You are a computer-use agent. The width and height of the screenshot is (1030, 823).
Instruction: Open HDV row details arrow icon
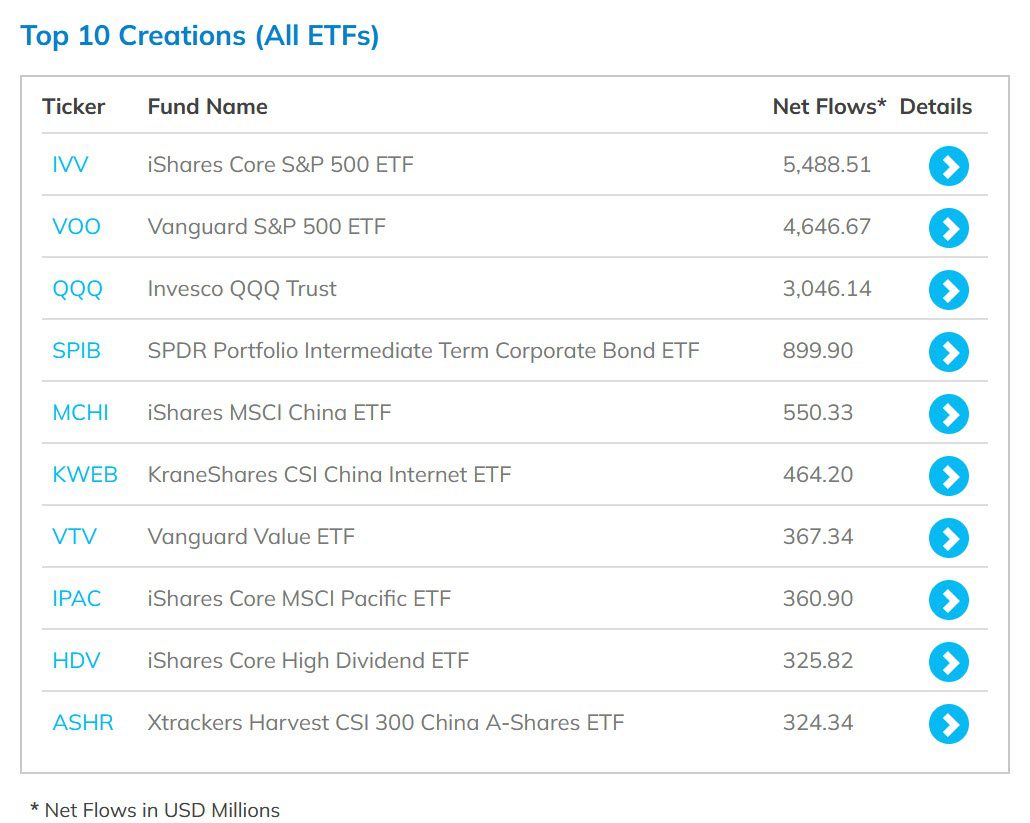point(948,661)
